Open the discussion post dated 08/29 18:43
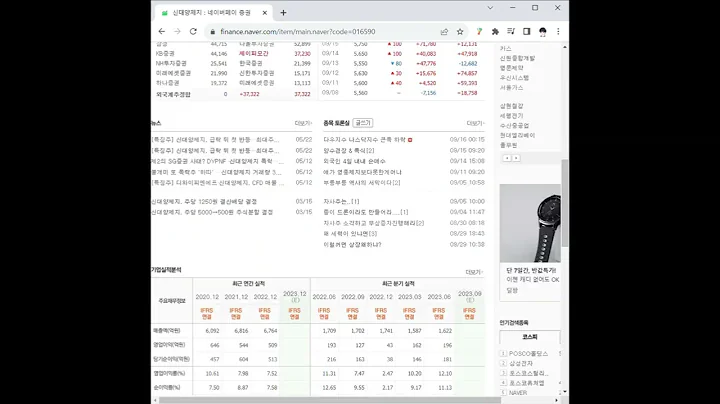This screenshot has width=720, height=404. tap(350, 234)
